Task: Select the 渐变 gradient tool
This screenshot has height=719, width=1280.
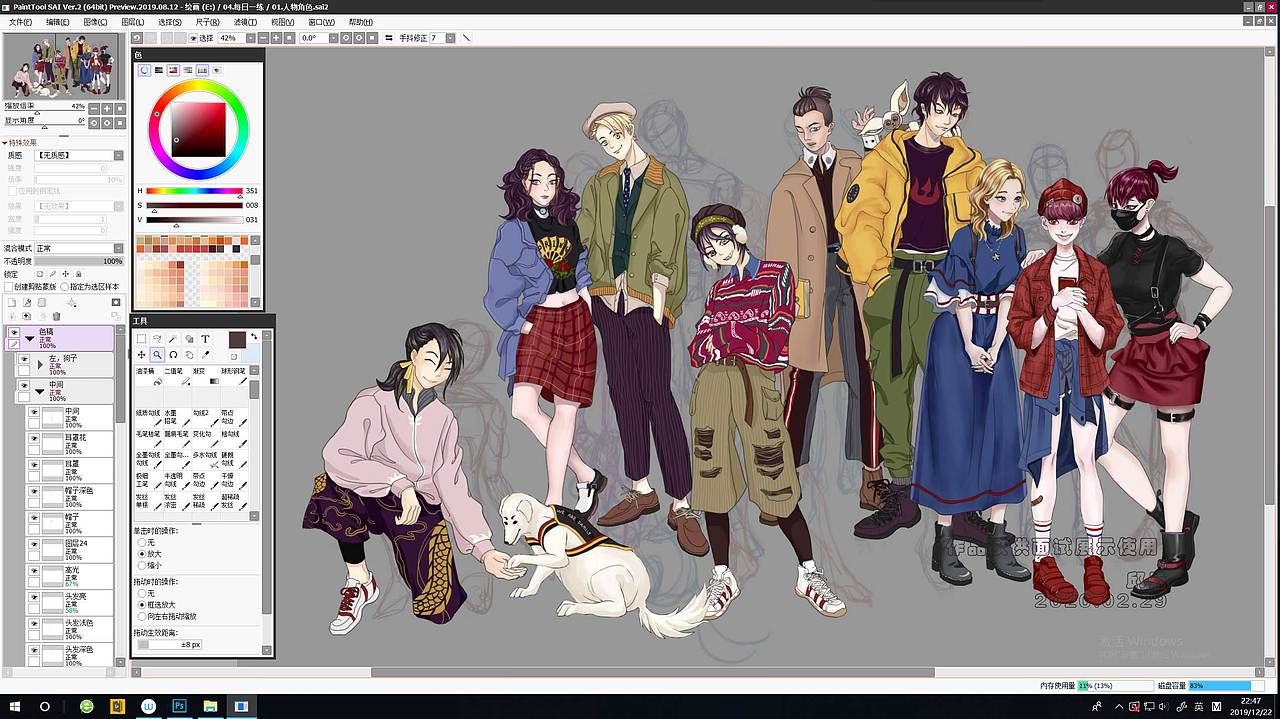Action: 205,377
